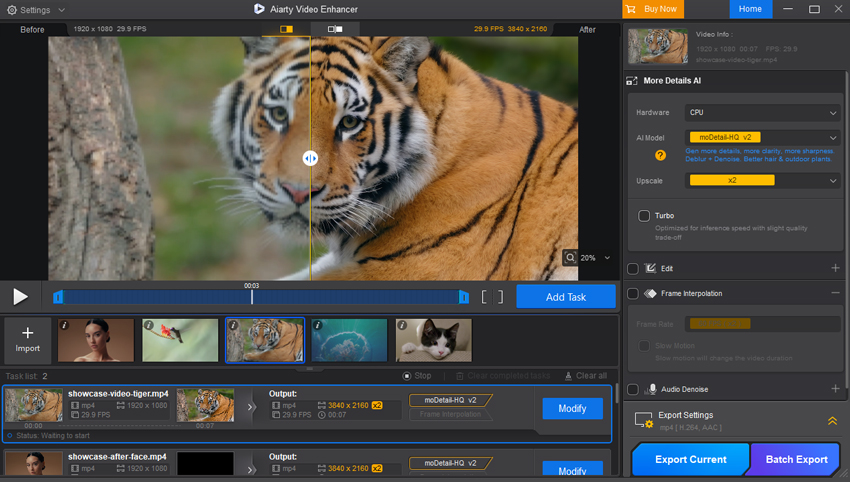The image size is (850, 482).
Task: Click the timeline end trim handle
Action: click(x=464, y=297)
